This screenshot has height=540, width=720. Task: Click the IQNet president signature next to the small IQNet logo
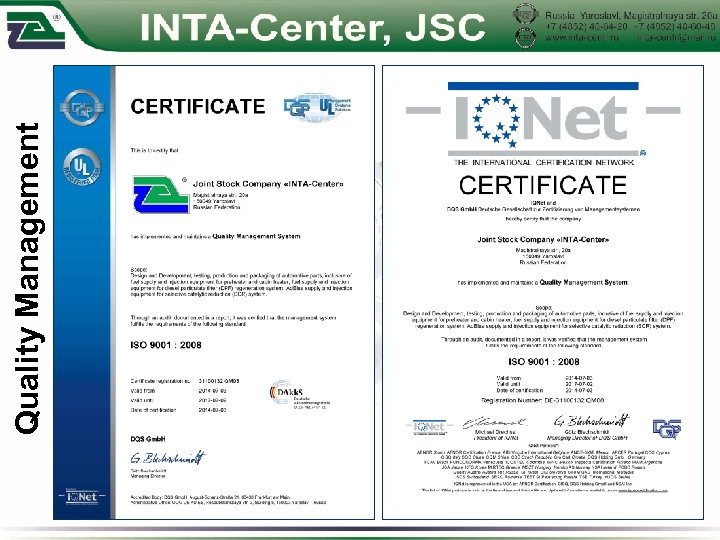point(495,422)
